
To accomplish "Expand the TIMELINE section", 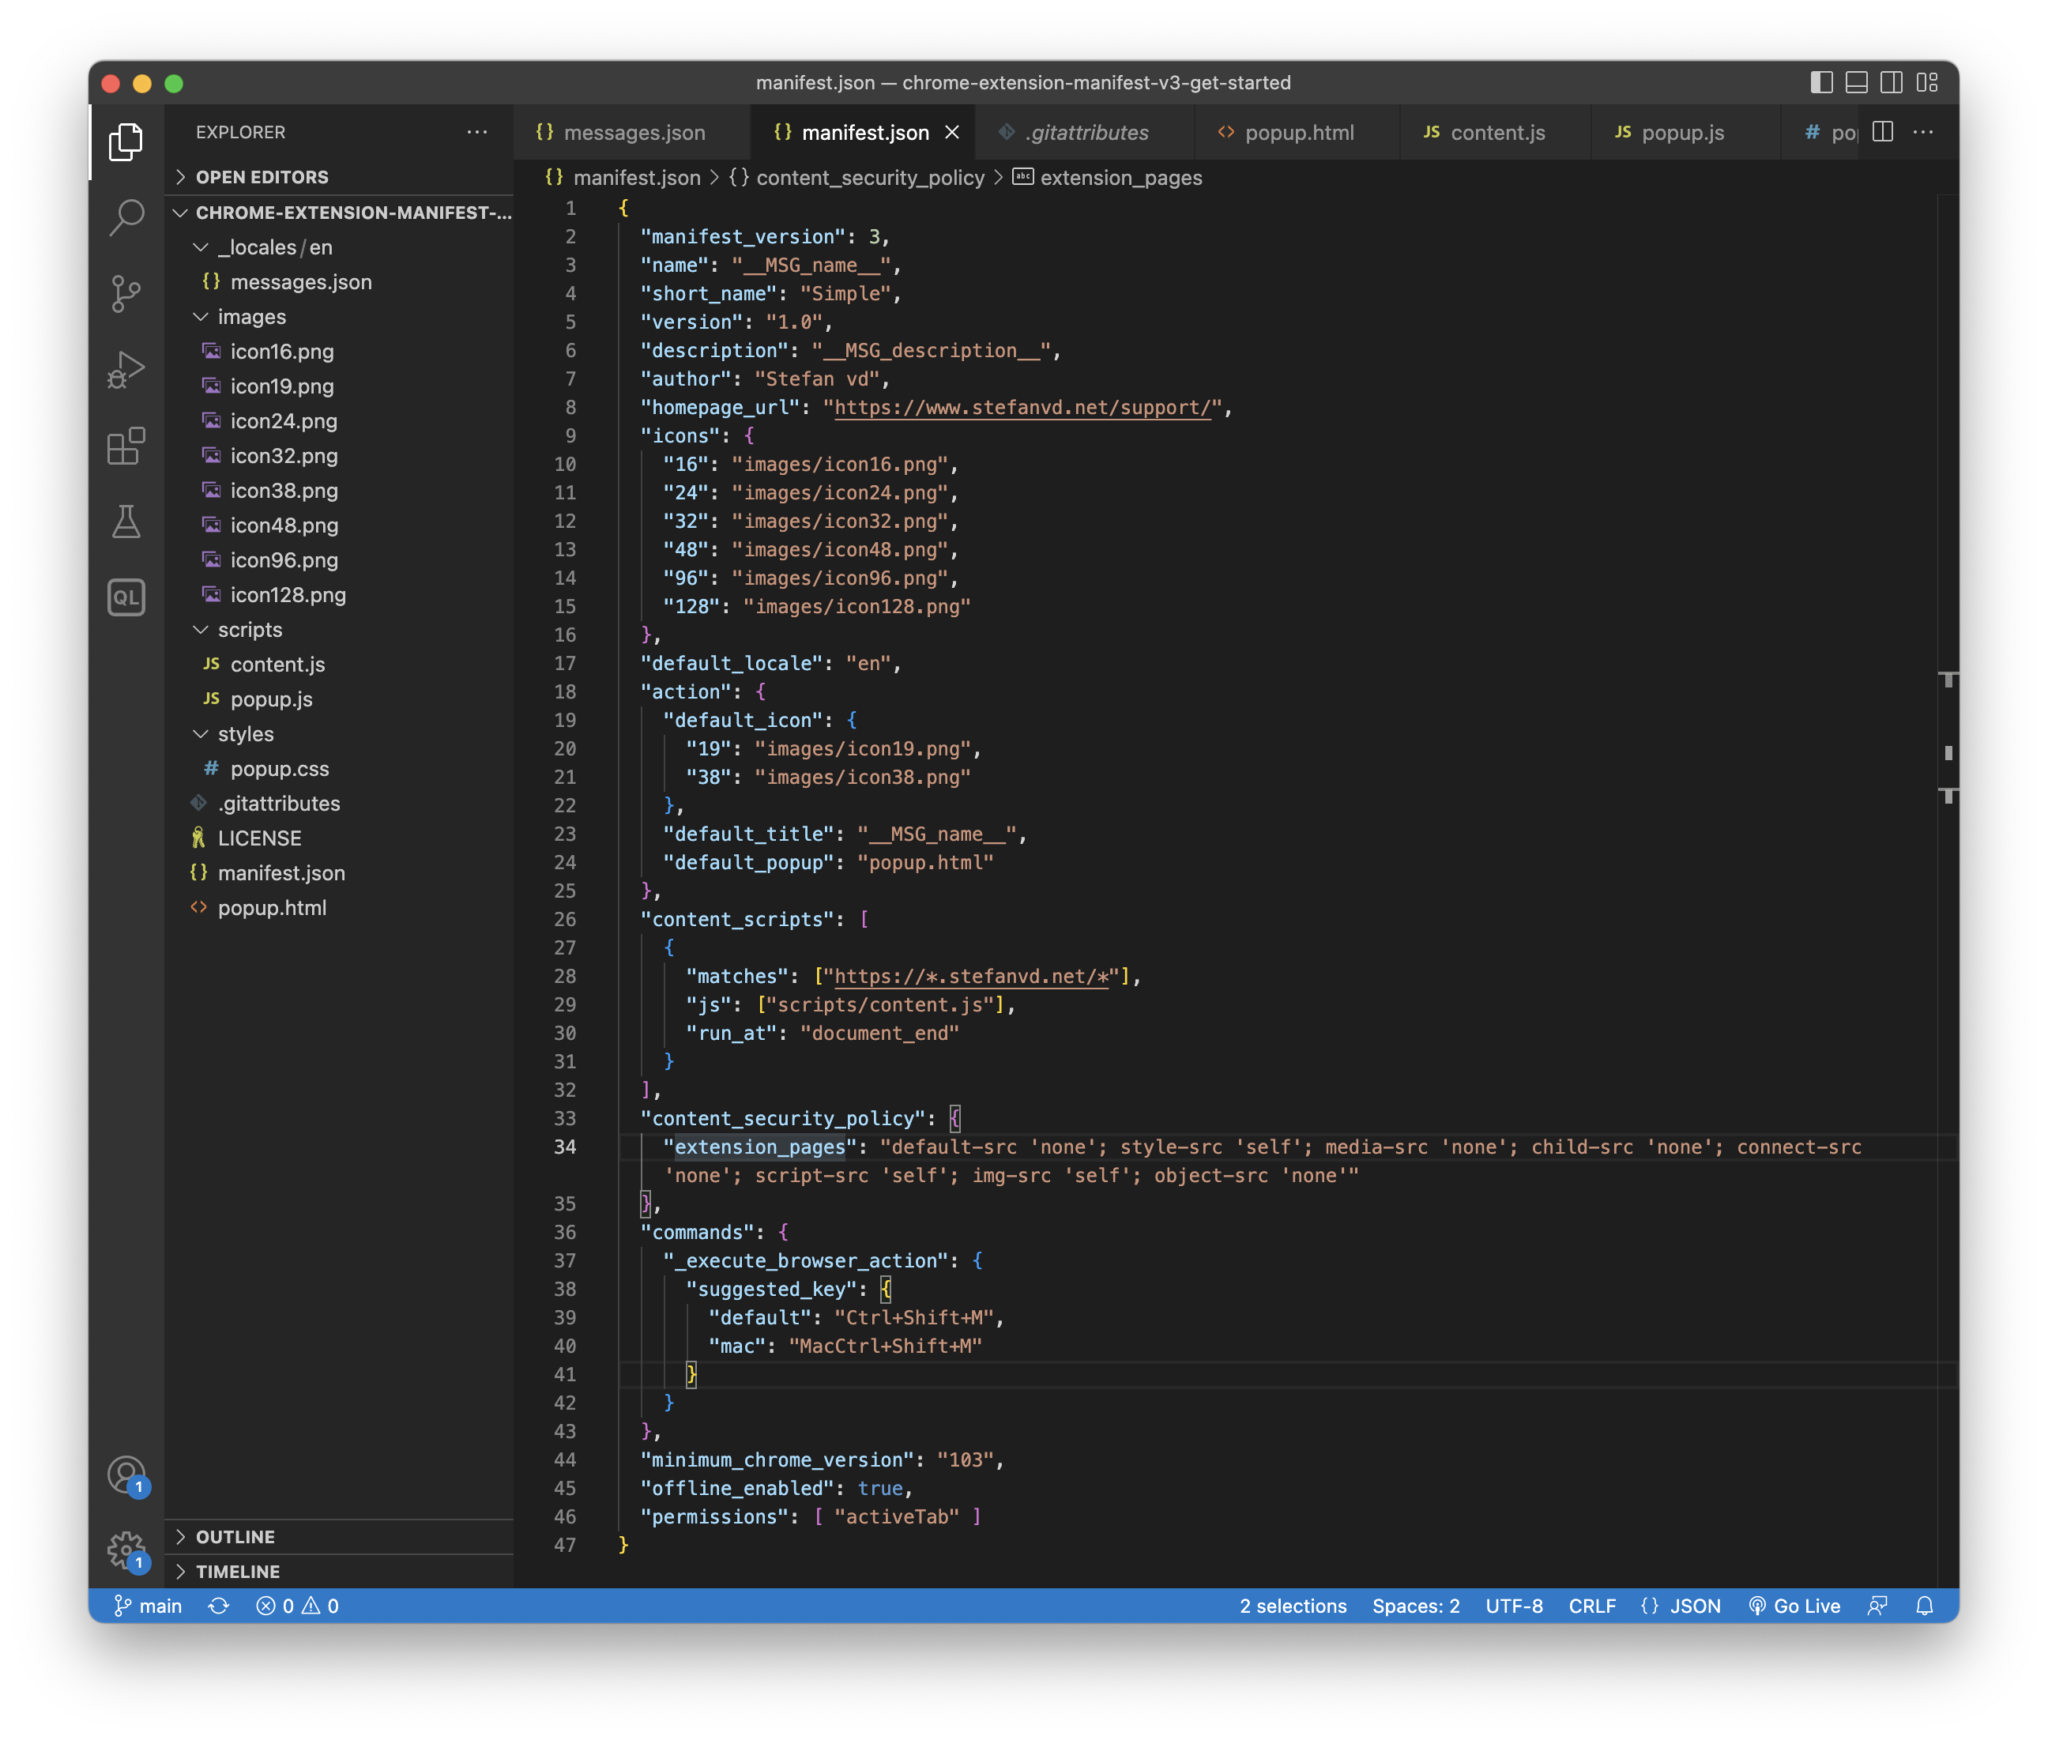I will point(237,1571).
